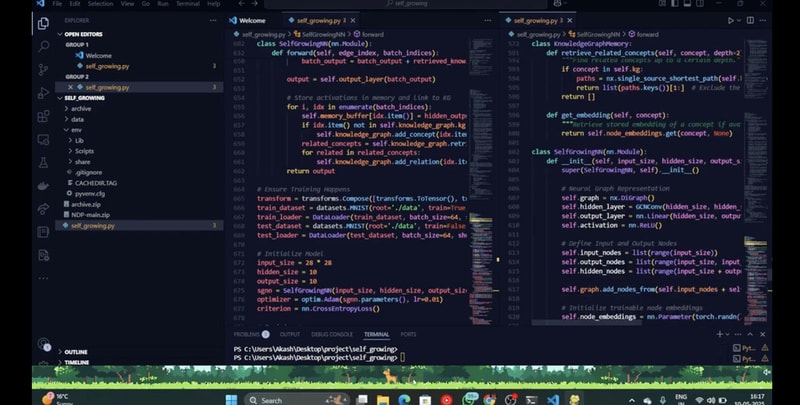This screenshot has width=800, height=405.
Task: Run the Python file with play button
Action: coord(731,20)
